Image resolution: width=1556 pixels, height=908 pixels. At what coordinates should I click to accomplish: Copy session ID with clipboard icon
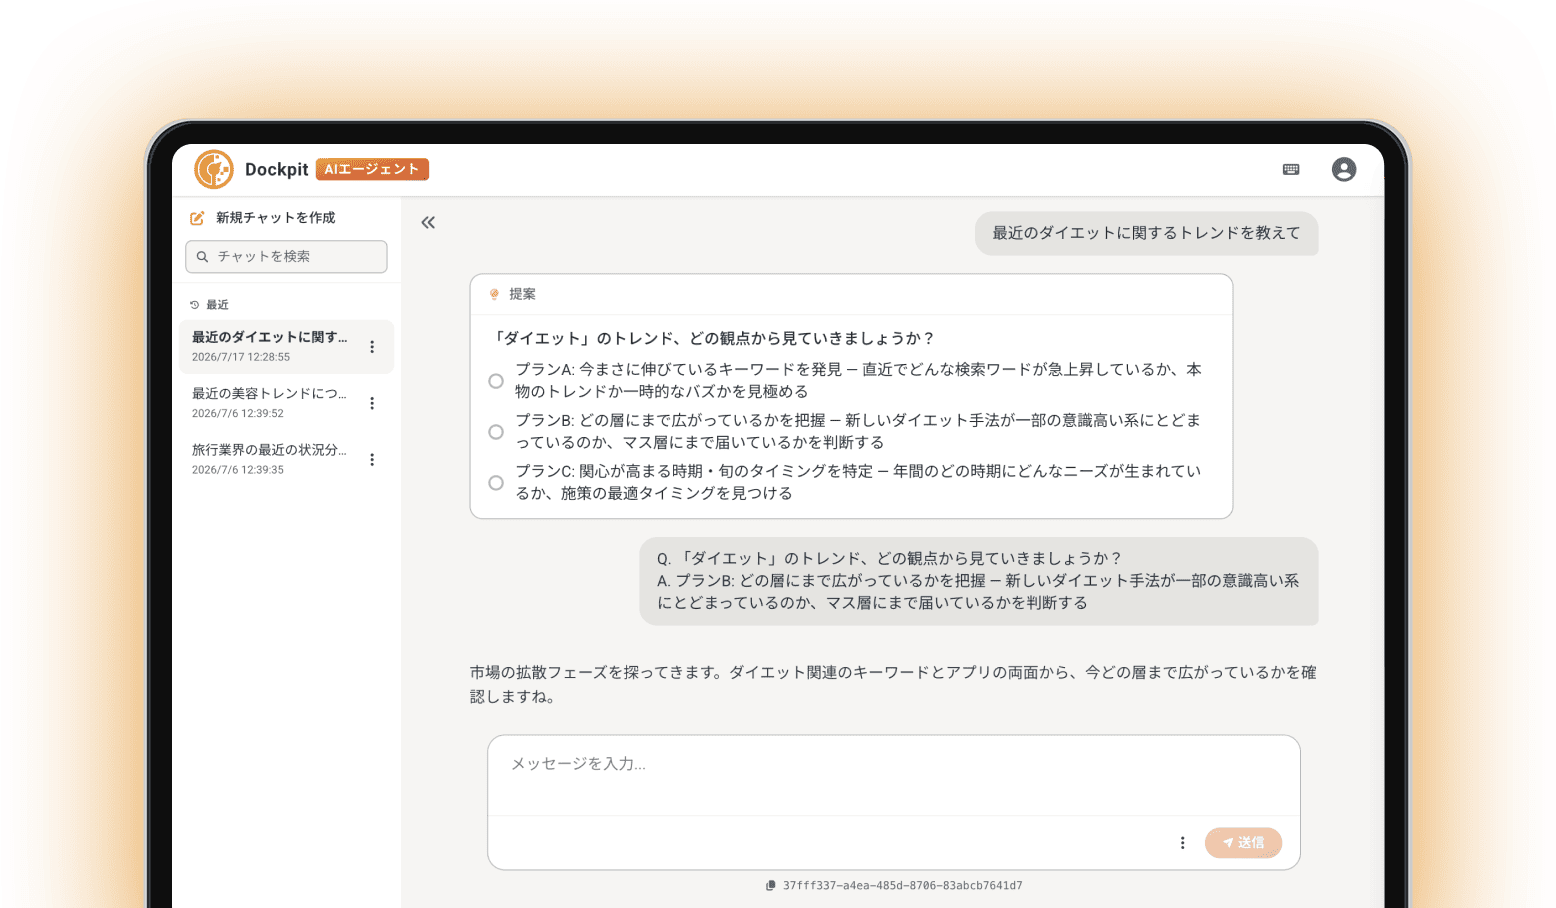pyautogui.click(x=771, y=886)
